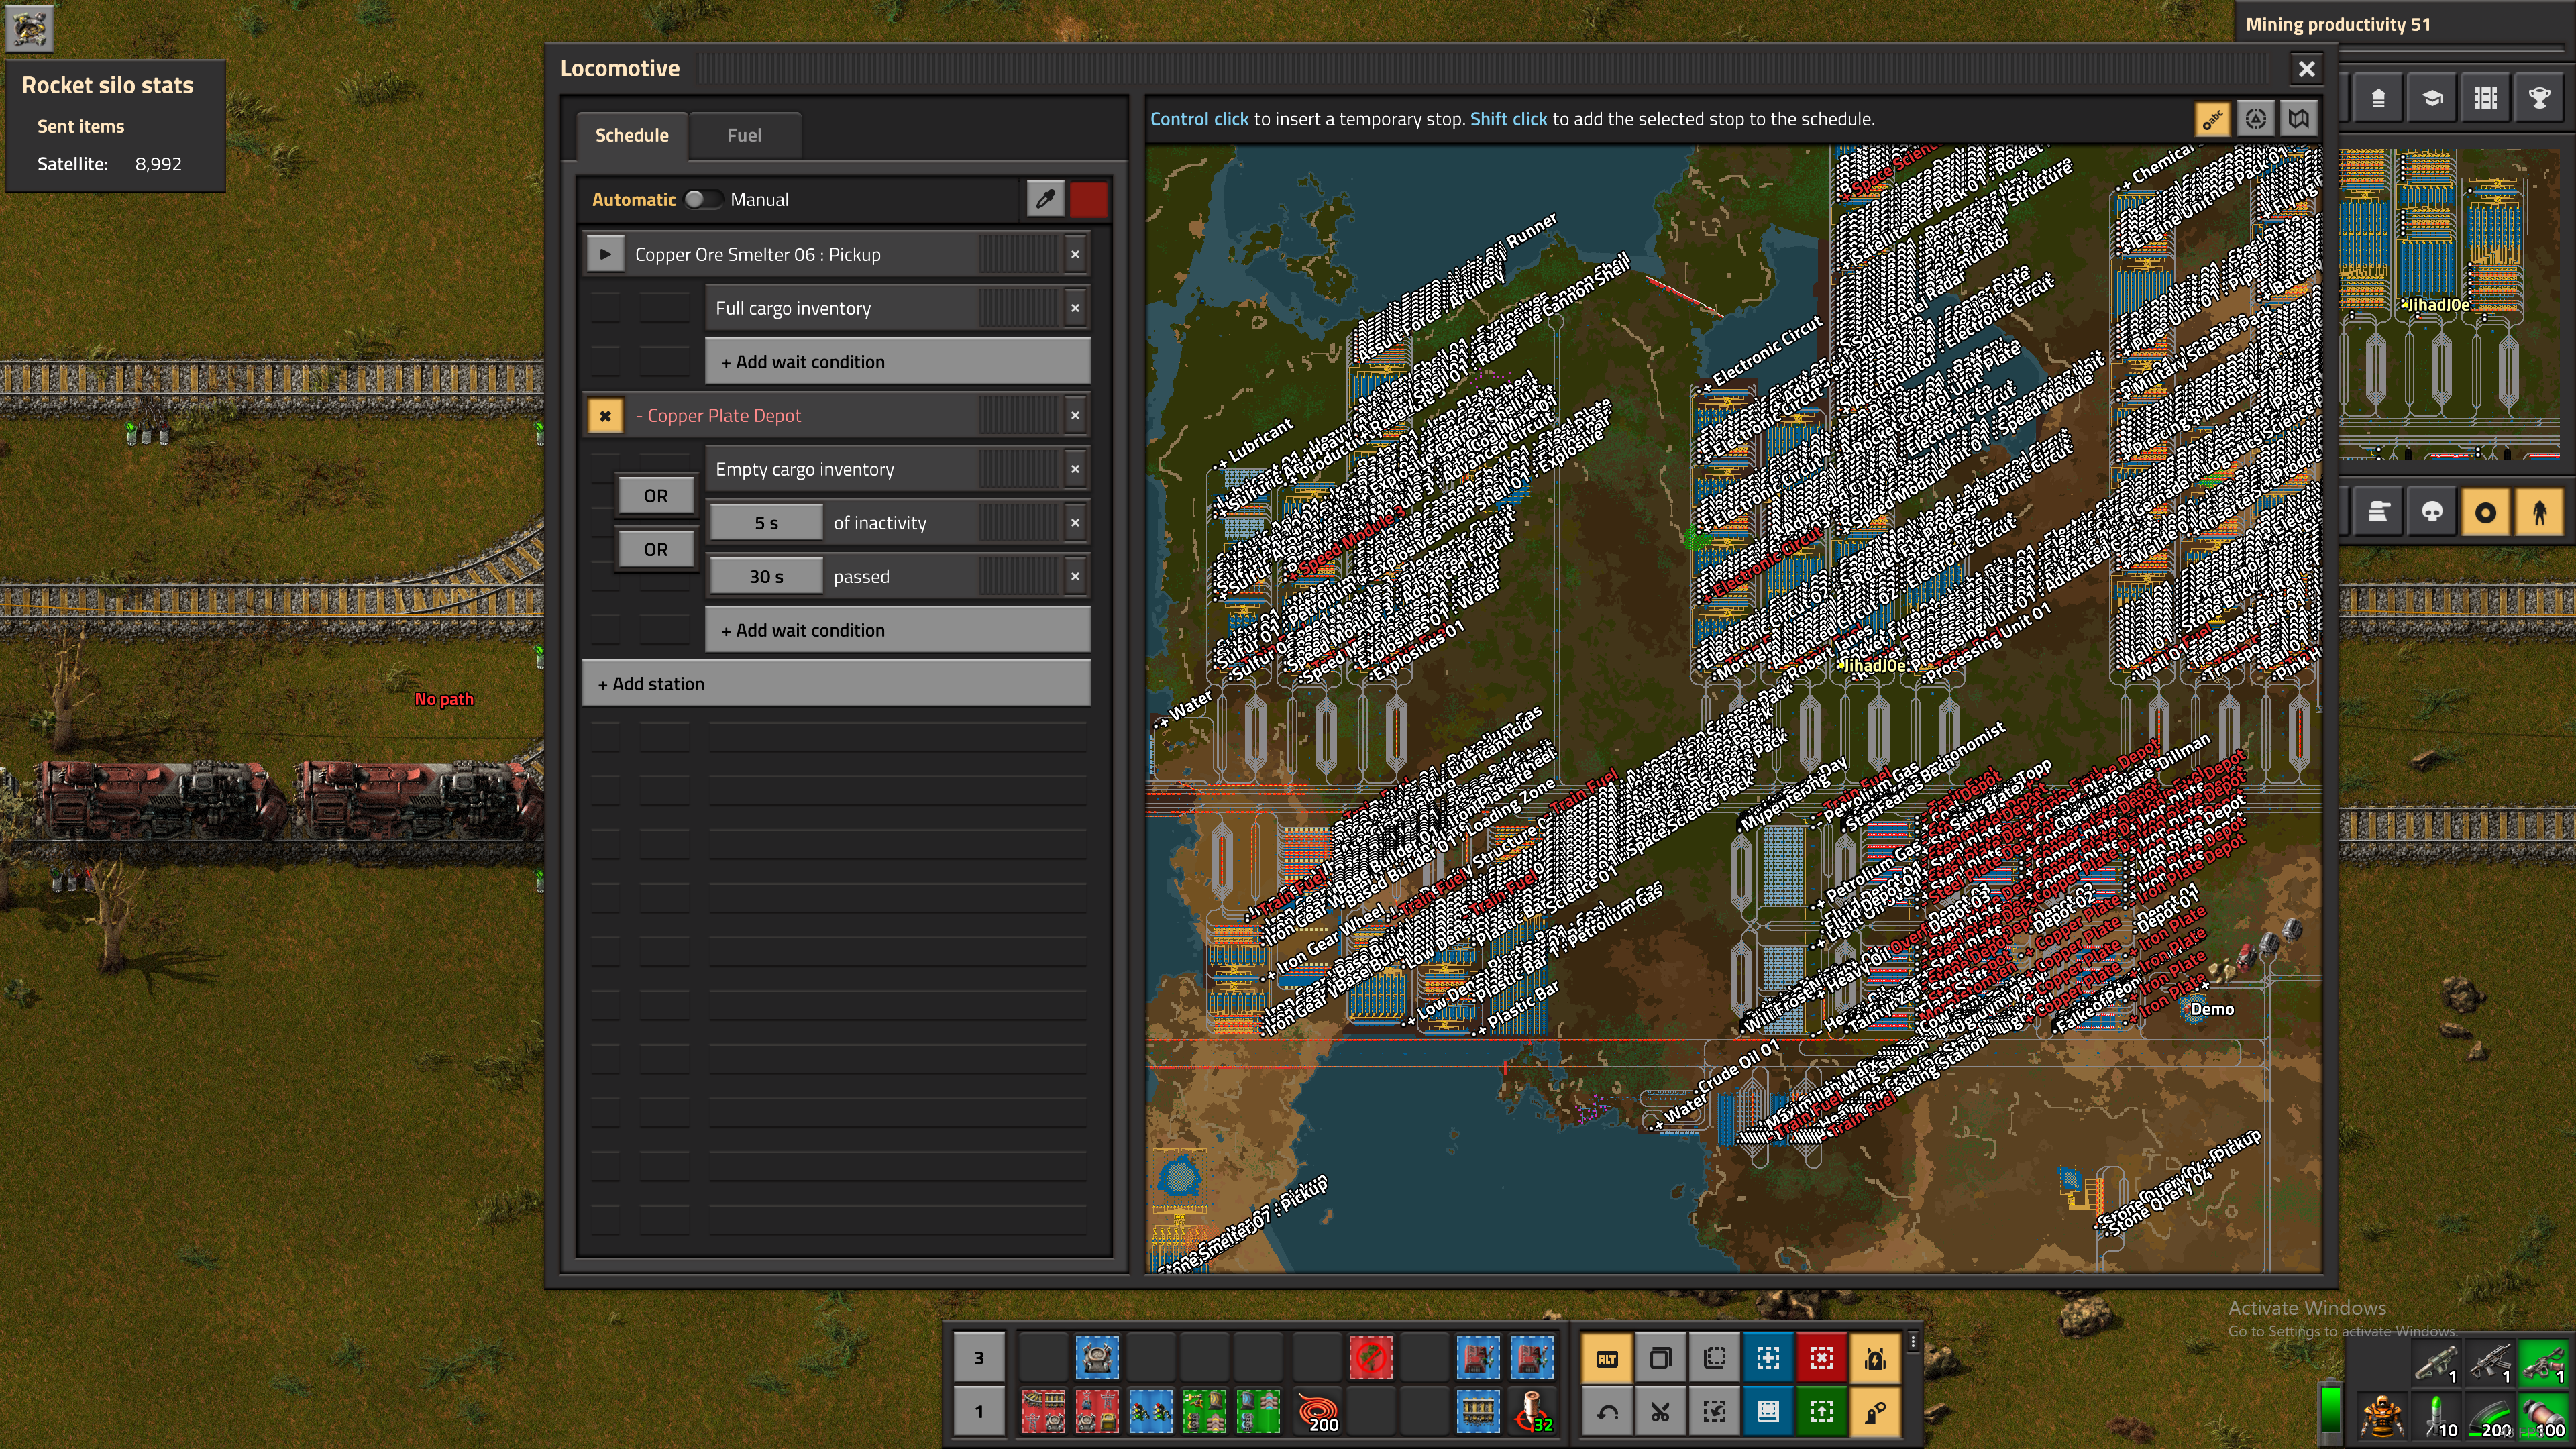Change the 30 s passed duration
Image resolution: width=2576 pixels, height=1449 pixels.
[766, 577]
